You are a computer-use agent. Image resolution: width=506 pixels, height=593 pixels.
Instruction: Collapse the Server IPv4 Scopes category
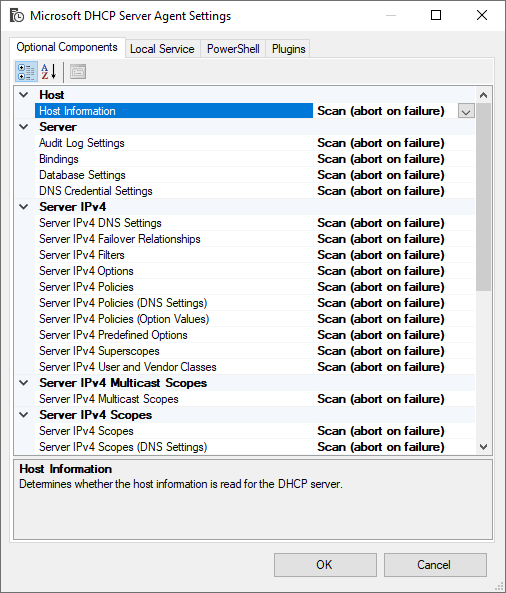click(x=24, y=415)
